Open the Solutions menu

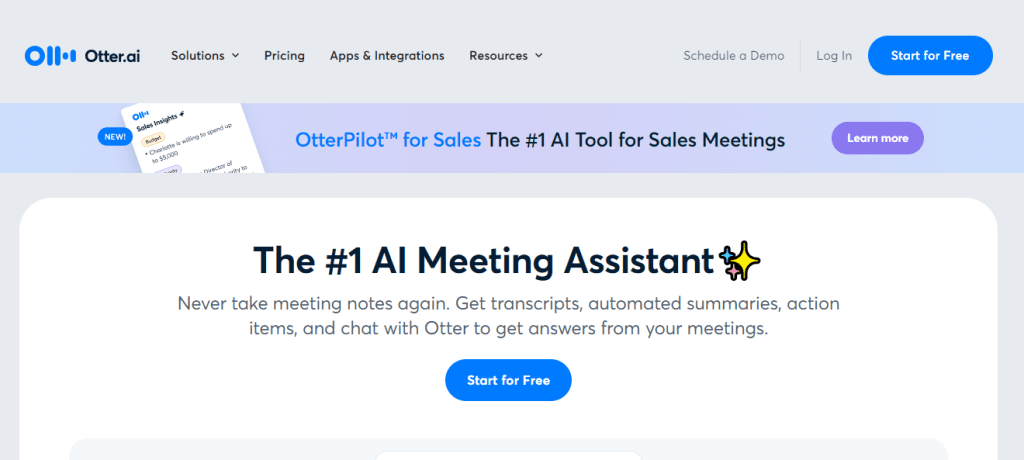[198, 56]
